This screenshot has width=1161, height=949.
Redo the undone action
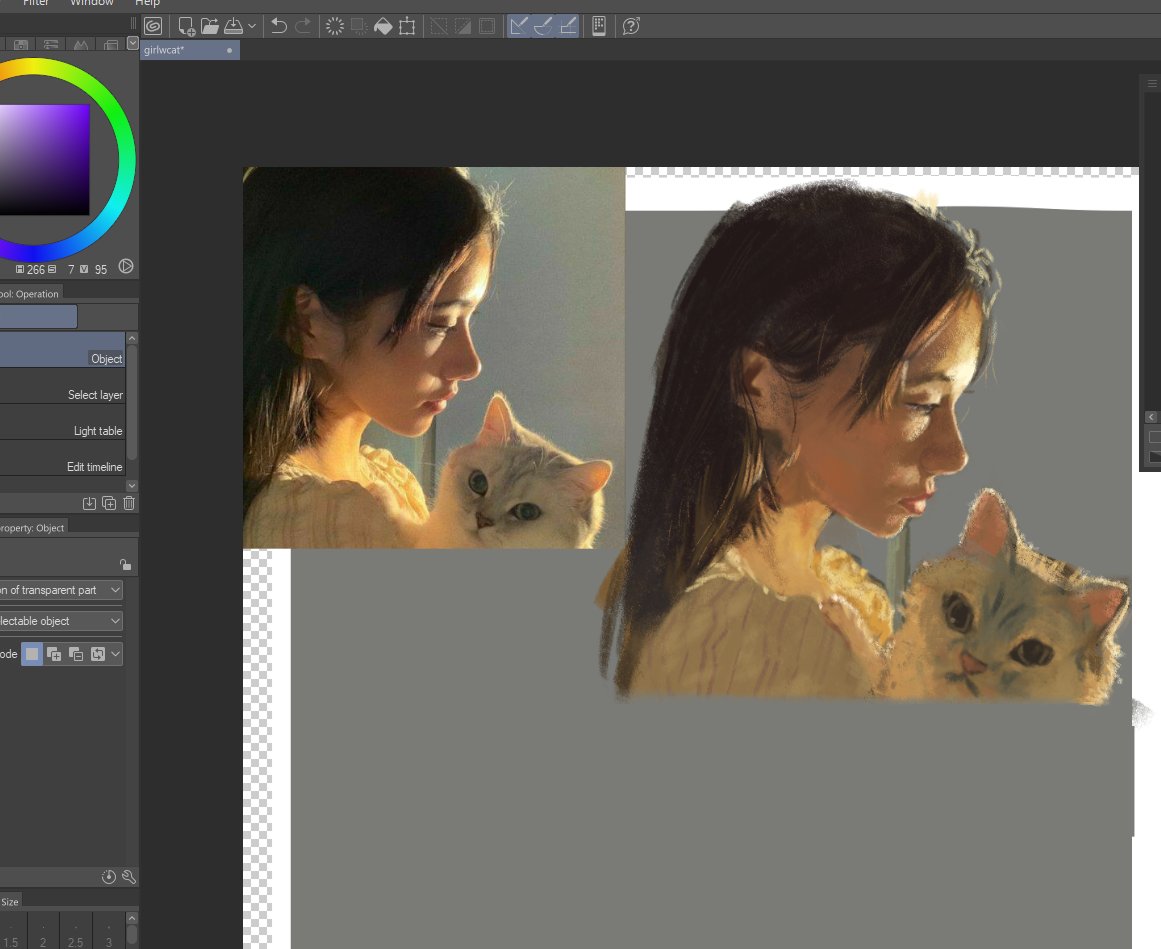click(303, 27)
